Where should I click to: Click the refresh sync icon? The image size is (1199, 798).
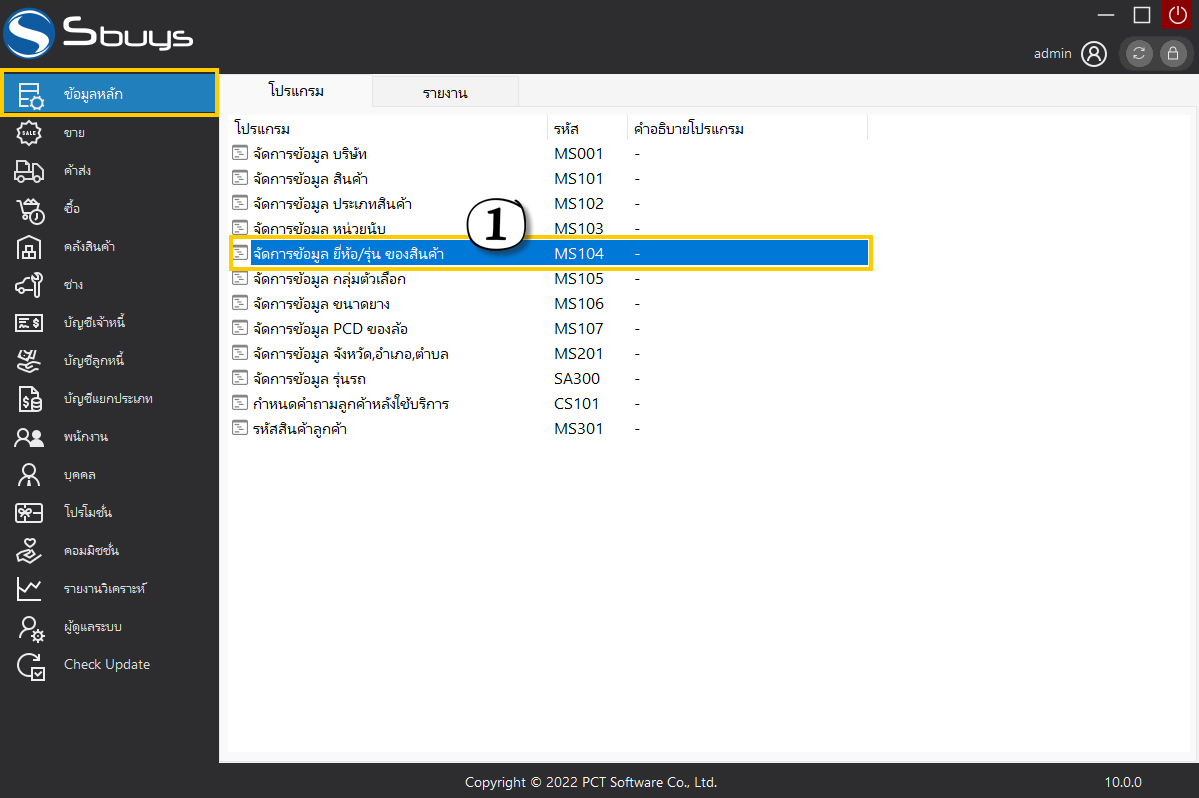click(1139, 54)
